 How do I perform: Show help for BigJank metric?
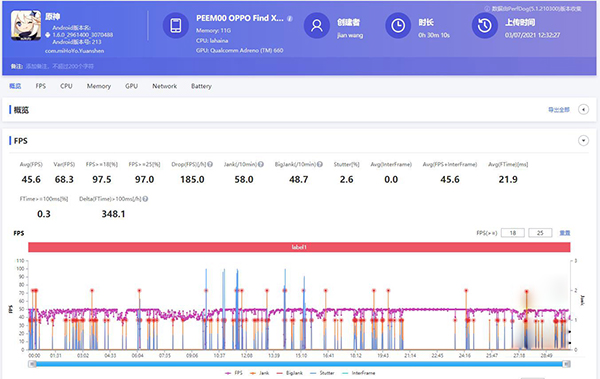(320, 164)
